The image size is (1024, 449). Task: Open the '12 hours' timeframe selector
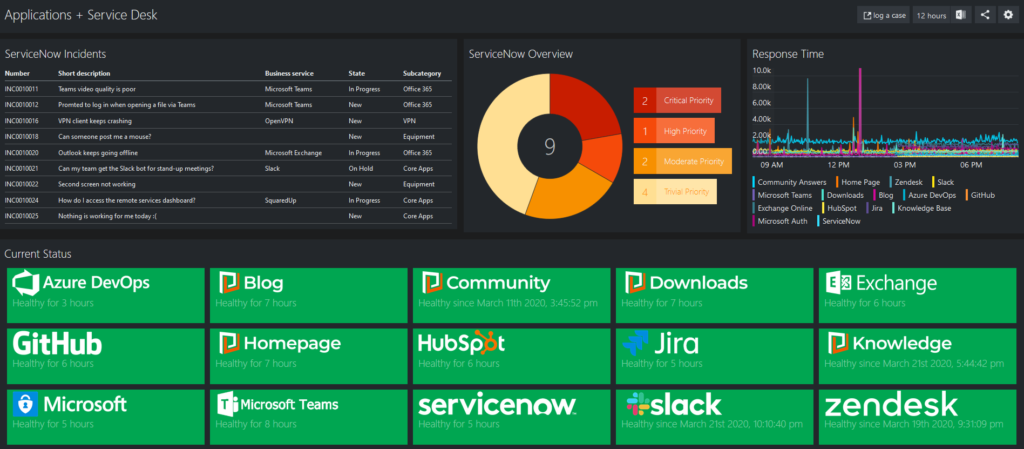click(x=932, y=15)
